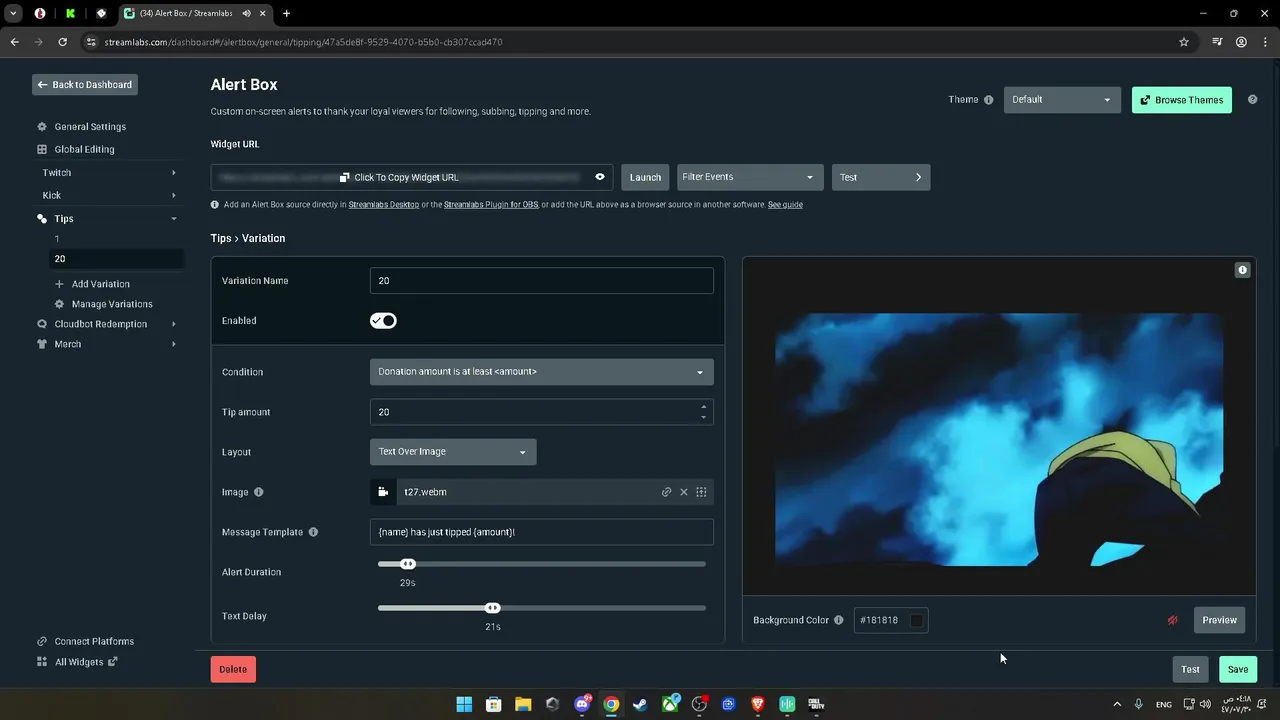This screenshot has height=720, width=1280.
Task: Click the Manage Variations gear icon
Action: pos(59,304)
